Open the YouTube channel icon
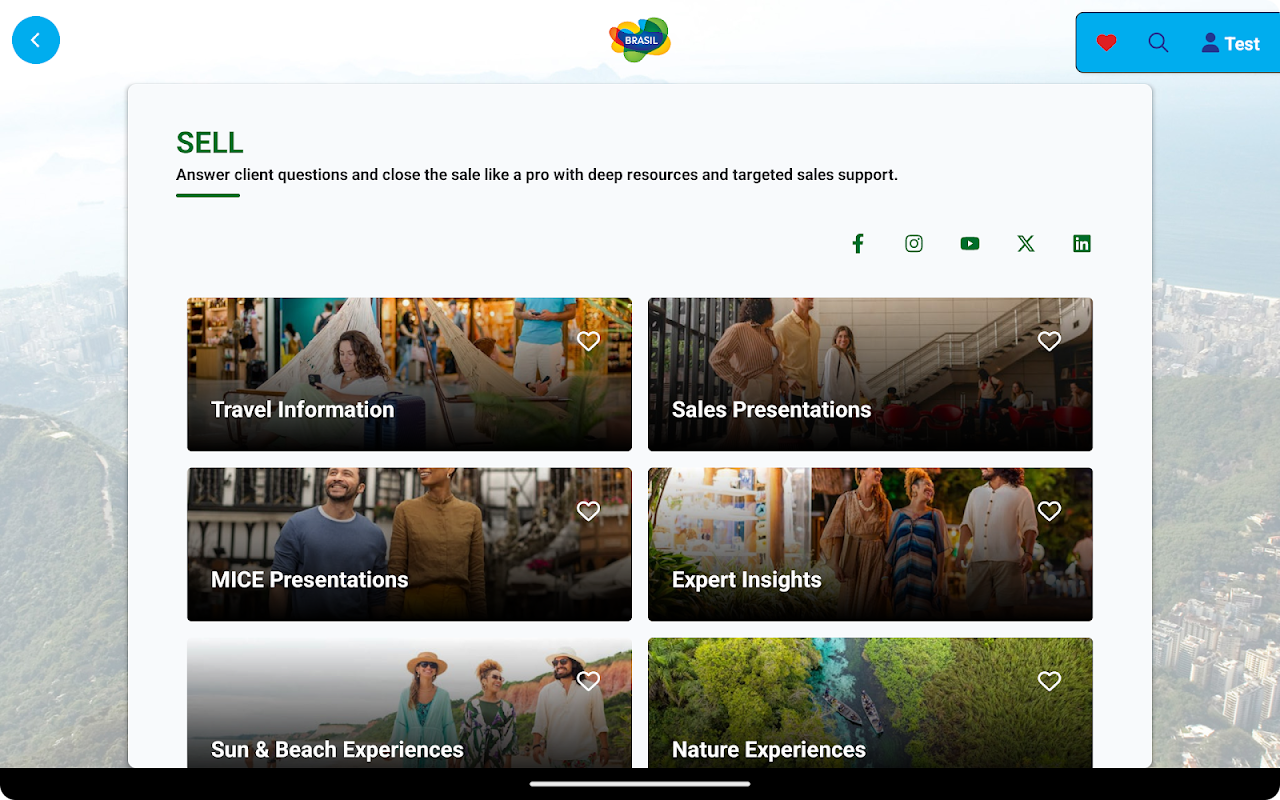 [970, 243]
